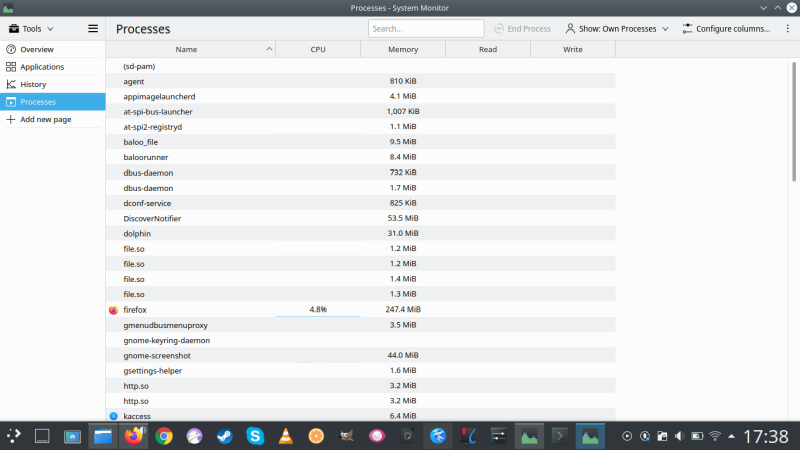Click the Read column header
The image size is (800, 450).
pyautogui.click(x=488, y=49)
